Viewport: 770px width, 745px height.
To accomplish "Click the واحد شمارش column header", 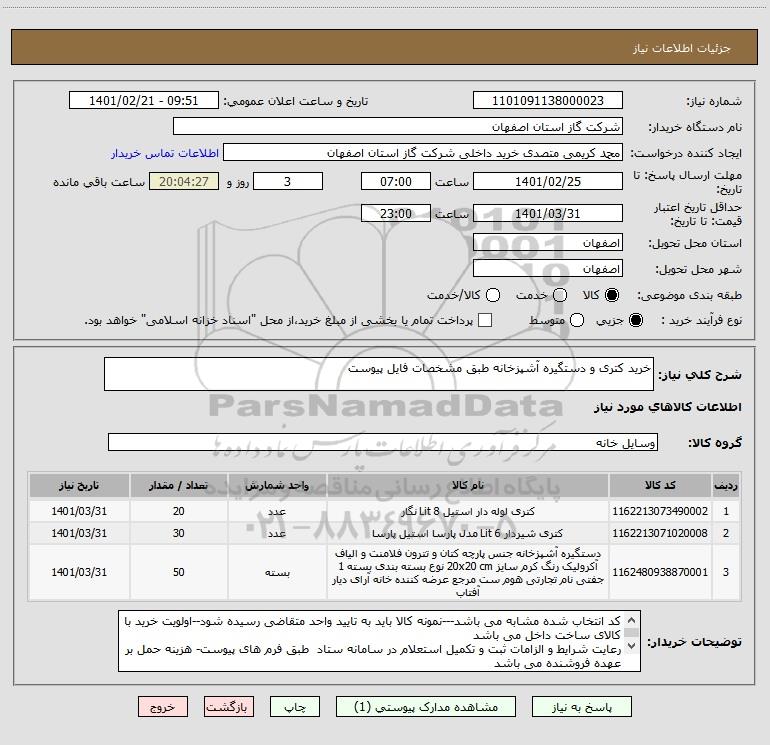I will [x=277, y=485].
